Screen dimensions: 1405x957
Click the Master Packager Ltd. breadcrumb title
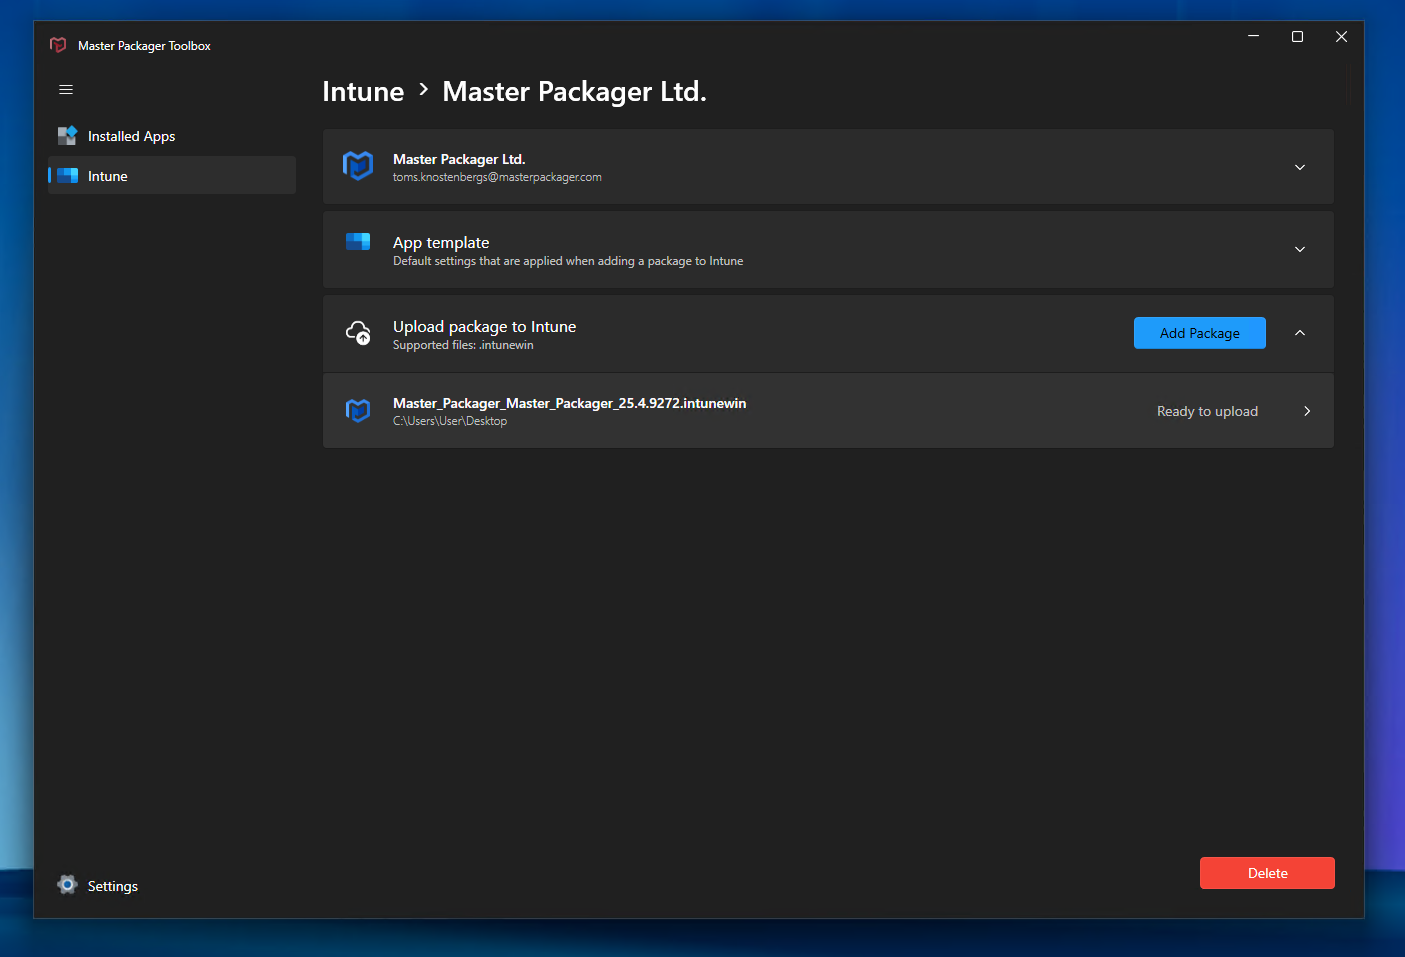574,92
